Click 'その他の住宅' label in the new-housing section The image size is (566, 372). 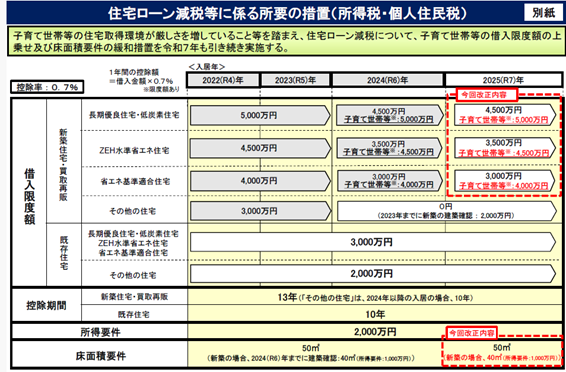point(132,211)
